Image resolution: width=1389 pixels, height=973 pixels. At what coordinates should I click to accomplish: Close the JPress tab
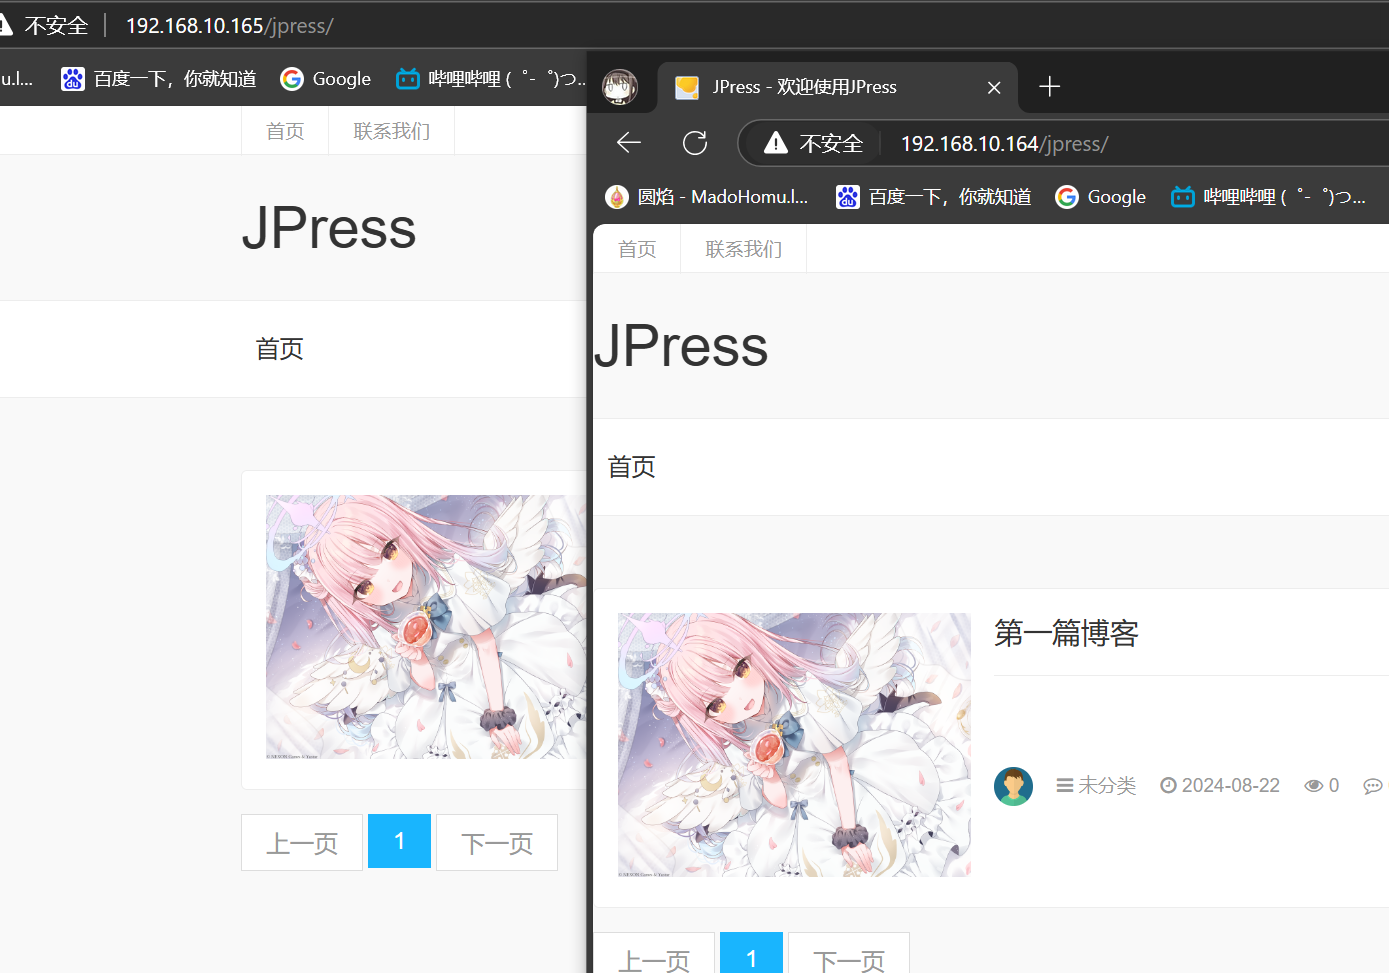tap(994, 88)
